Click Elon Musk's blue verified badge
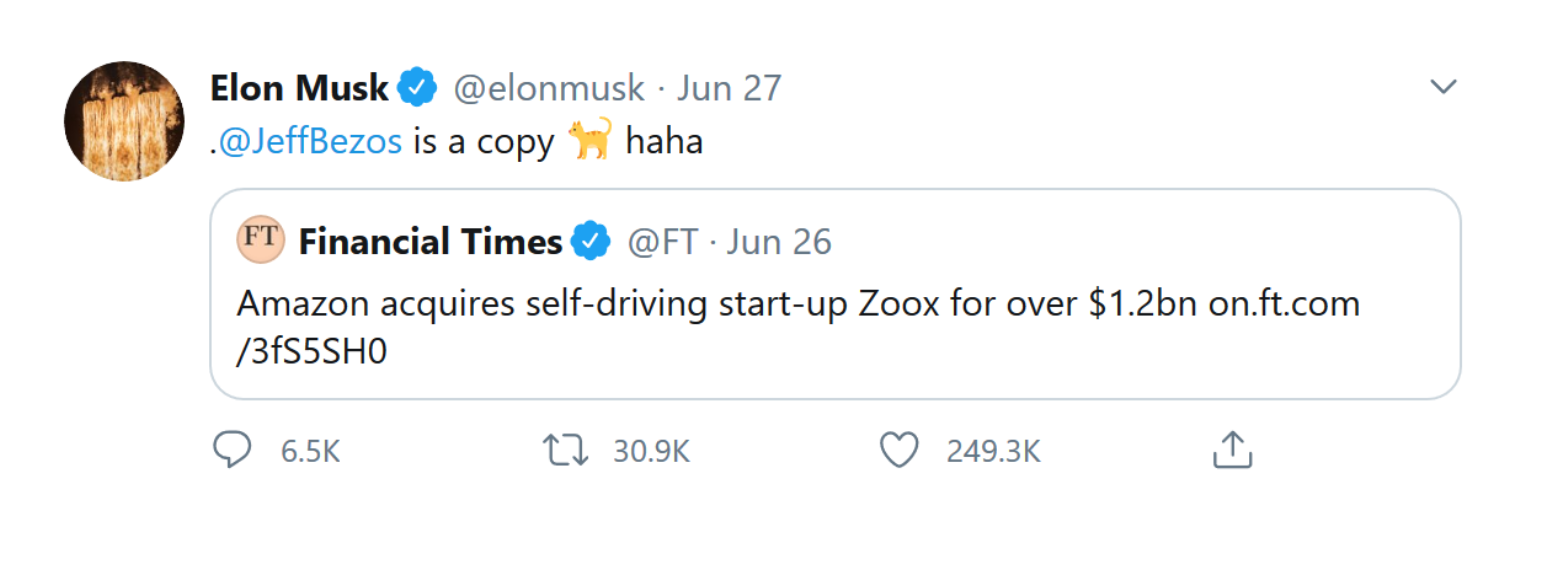The height and width of the screenshot is (570, 1548). click(418, 89)
